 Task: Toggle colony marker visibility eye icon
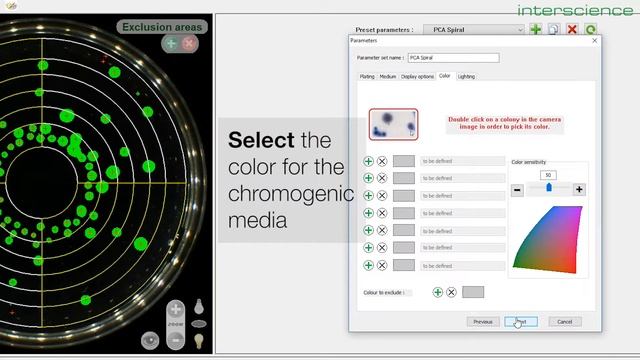[x=150, y=340]
